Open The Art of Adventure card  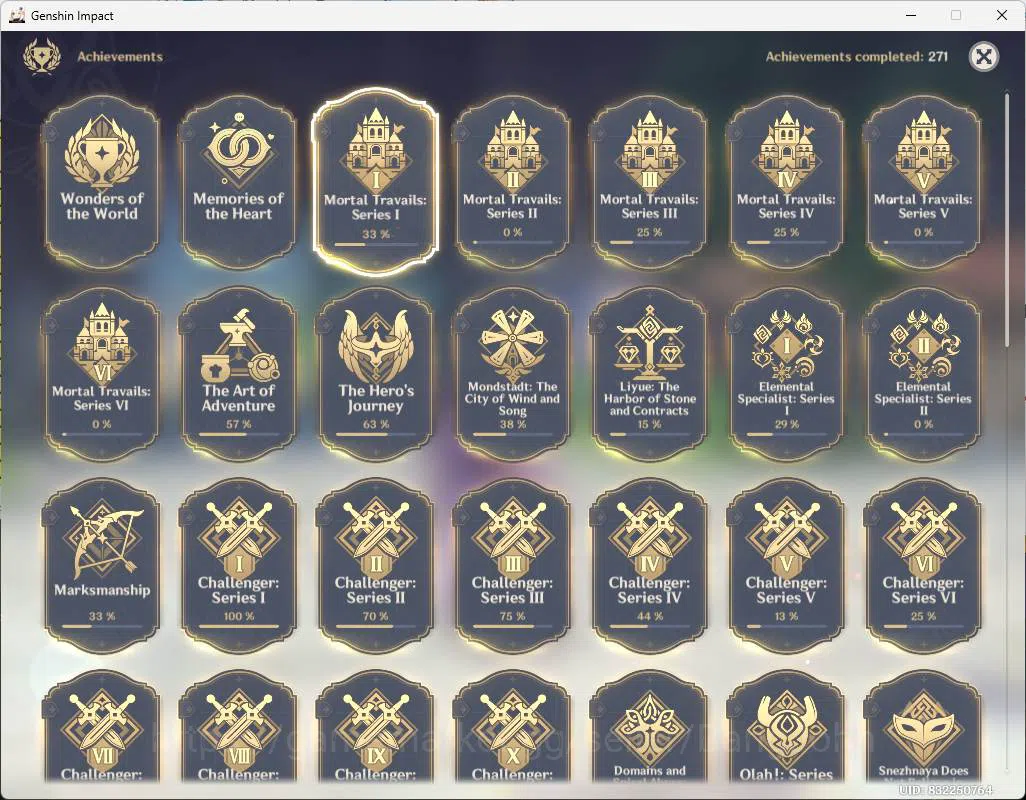pos(238,373)
